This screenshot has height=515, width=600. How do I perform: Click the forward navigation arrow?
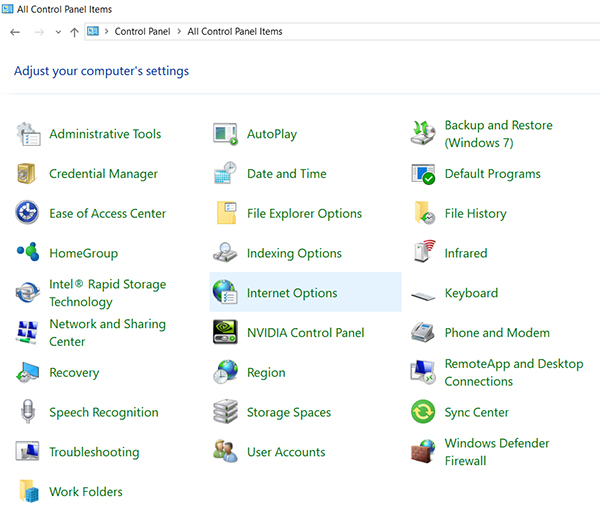[x=39, y=32]
